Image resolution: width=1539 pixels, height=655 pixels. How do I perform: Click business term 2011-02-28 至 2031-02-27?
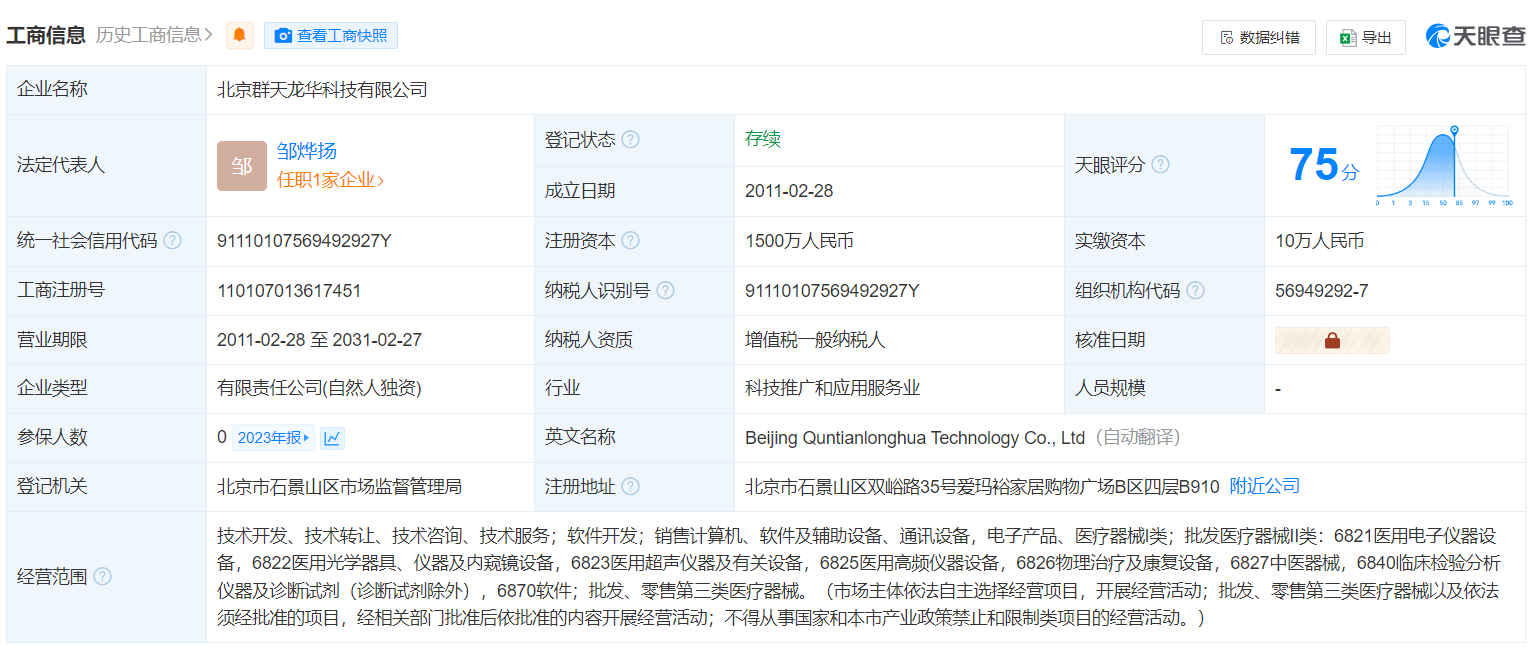(319, 340)
